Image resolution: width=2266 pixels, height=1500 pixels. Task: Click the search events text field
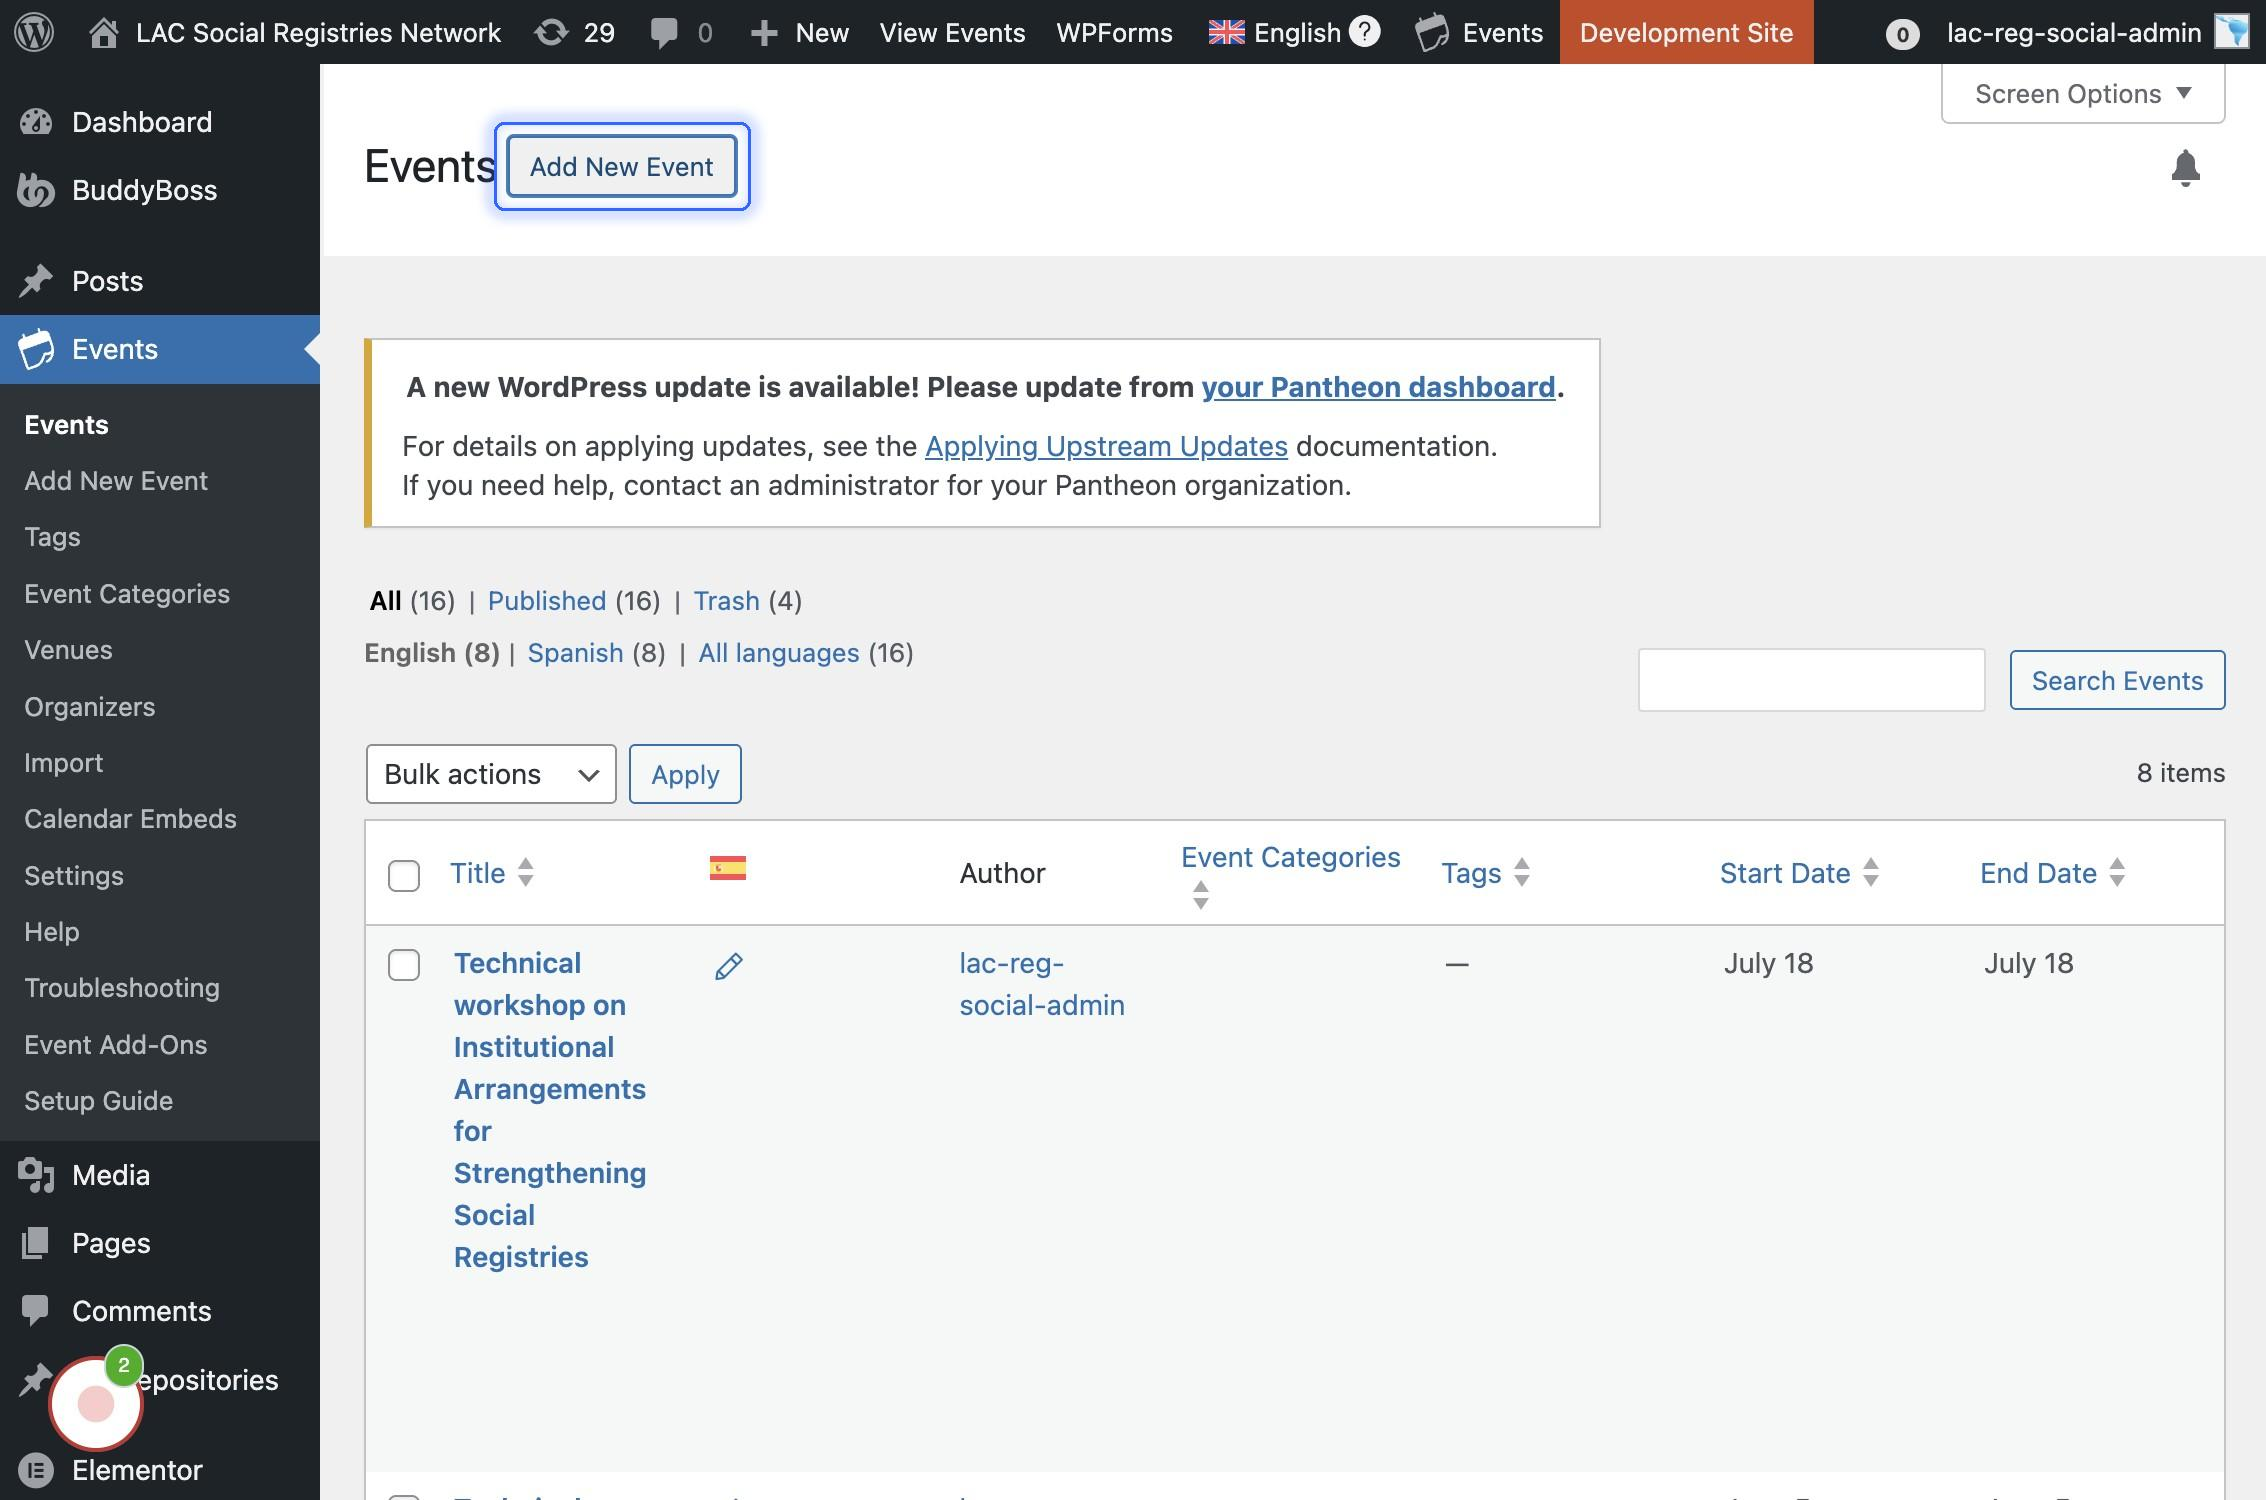click(x=1811, y=681)
